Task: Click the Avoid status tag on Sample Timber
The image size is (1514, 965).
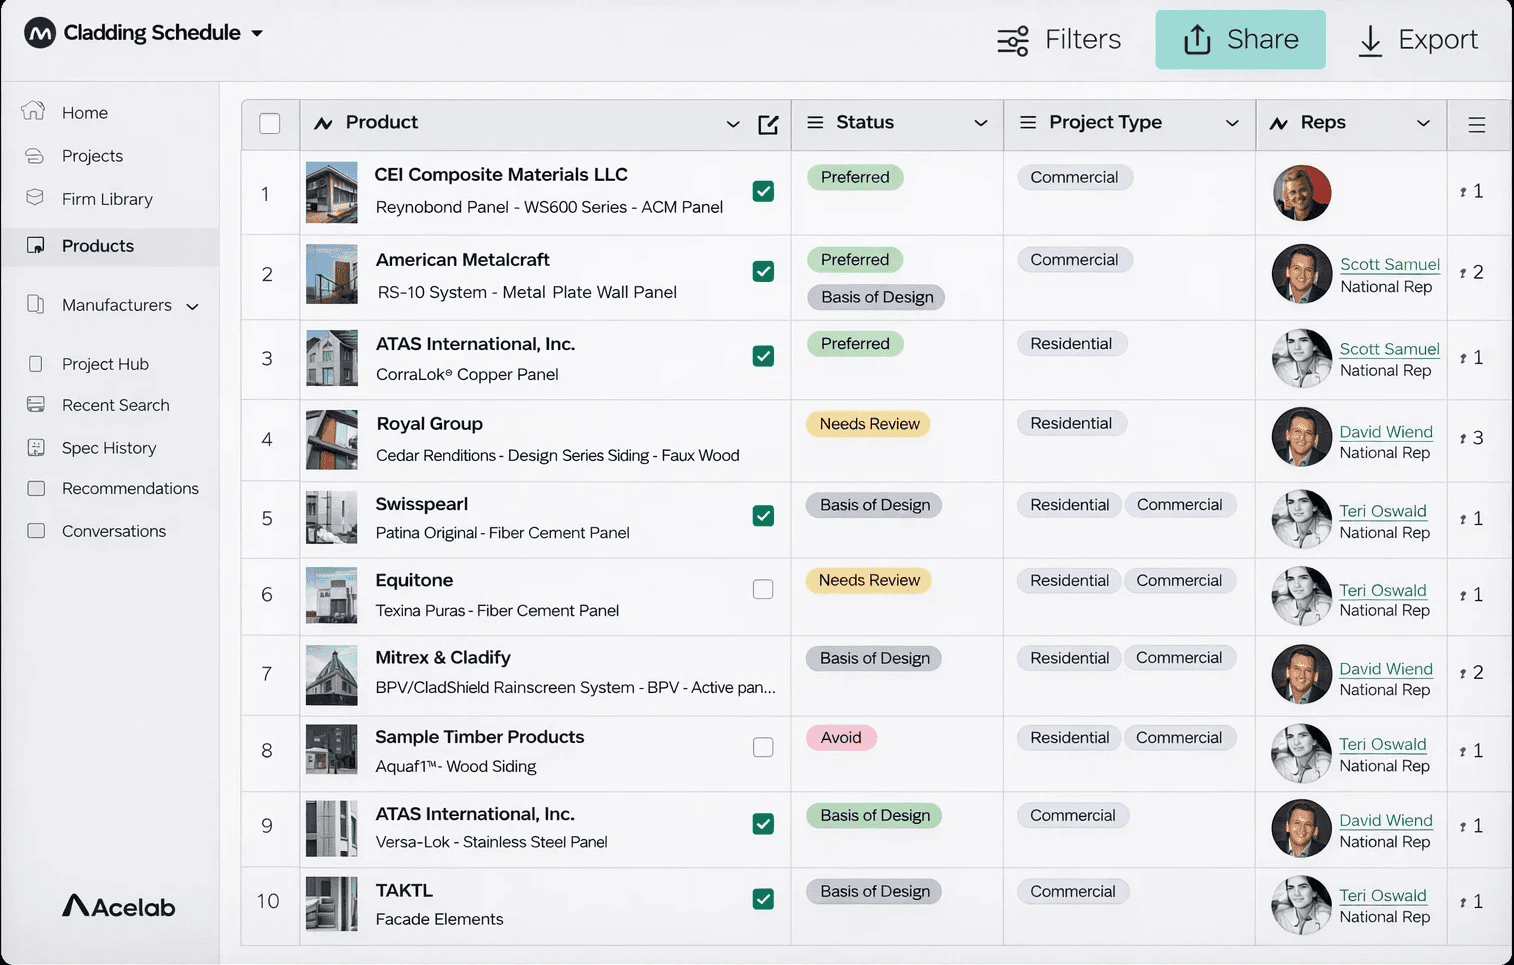Action: [x=841, y=738]
